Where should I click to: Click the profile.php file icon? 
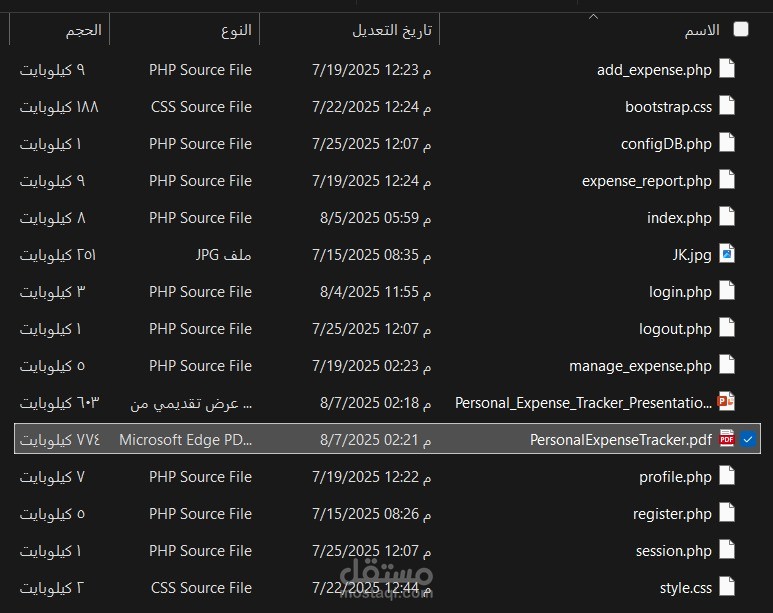(727, 475)
